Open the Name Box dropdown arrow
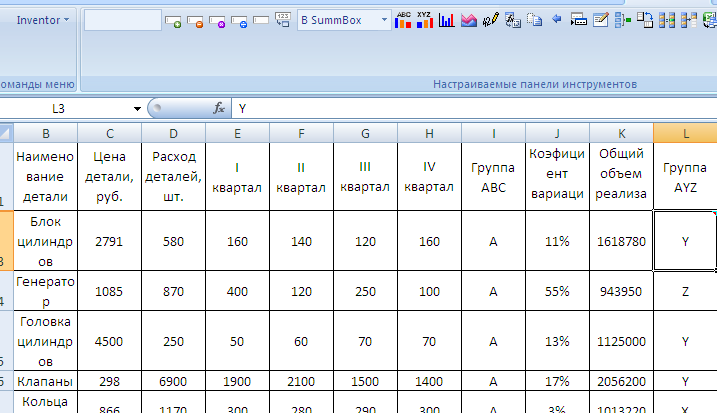 [137, 109]
